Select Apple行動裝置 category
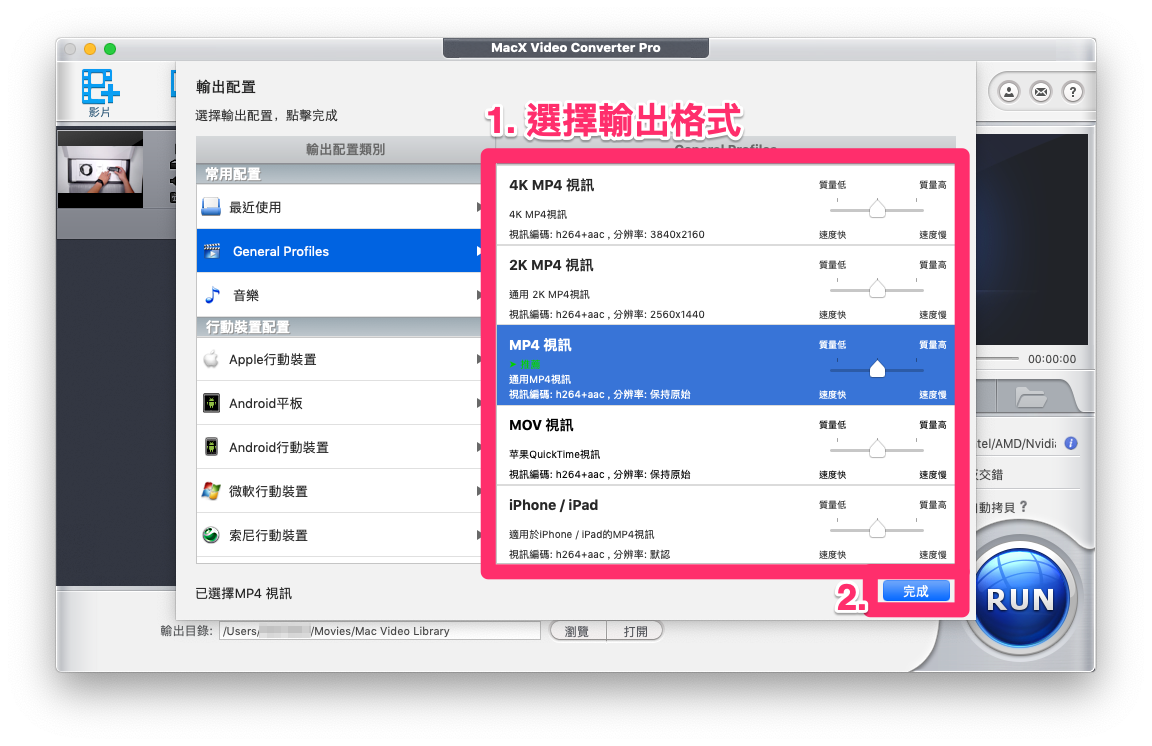1152x746 pixels. 339,359
